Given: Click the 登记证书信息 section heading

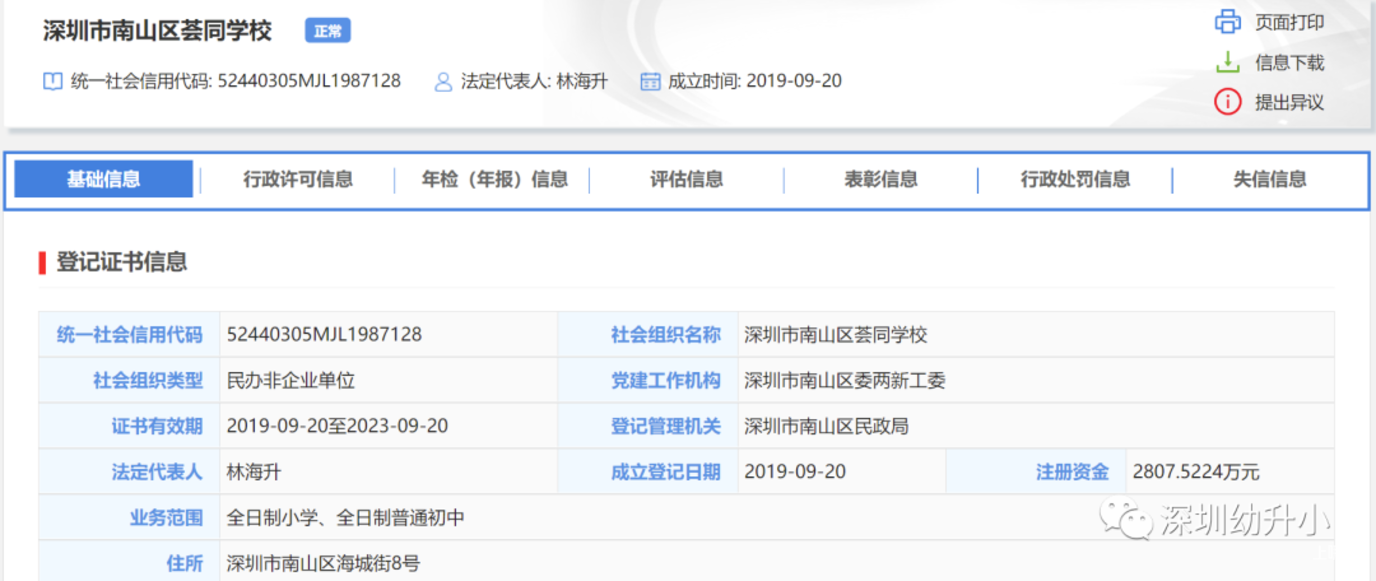Looking at the screenshot, I should tap(121, 262).
